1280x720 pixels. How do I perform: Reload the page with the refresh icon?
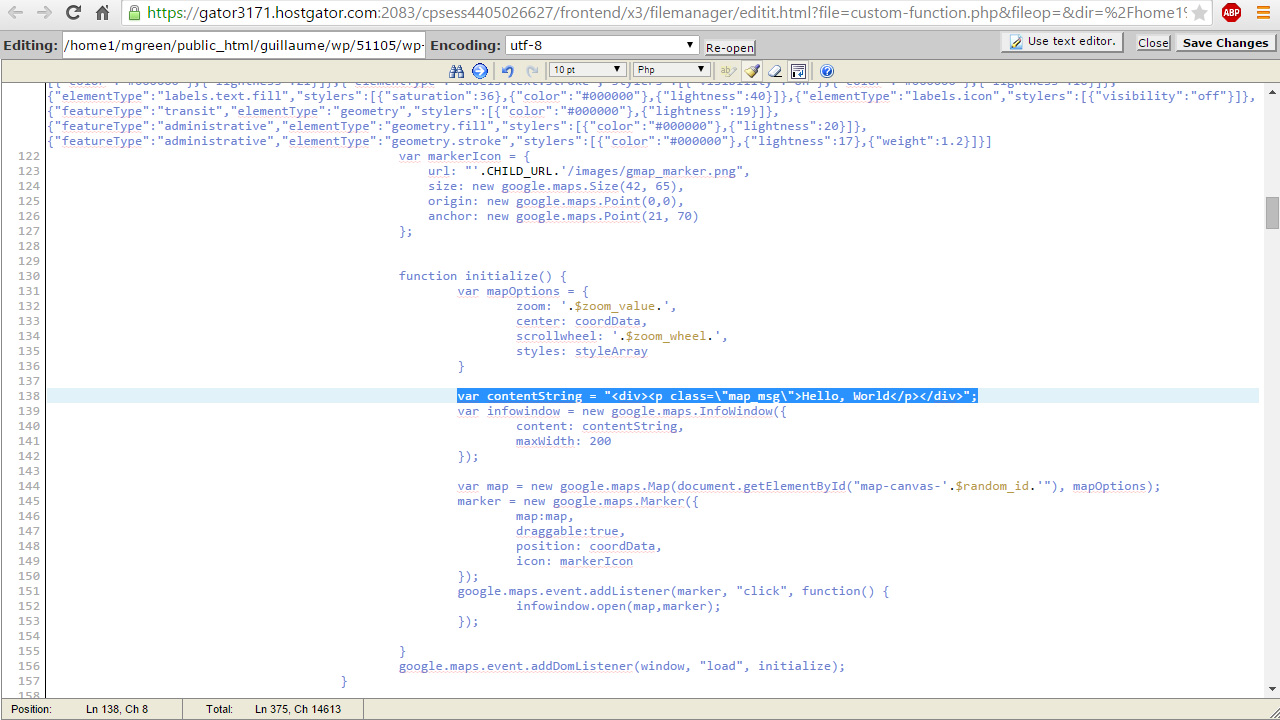pyautogui.click(x=73, y=13)
